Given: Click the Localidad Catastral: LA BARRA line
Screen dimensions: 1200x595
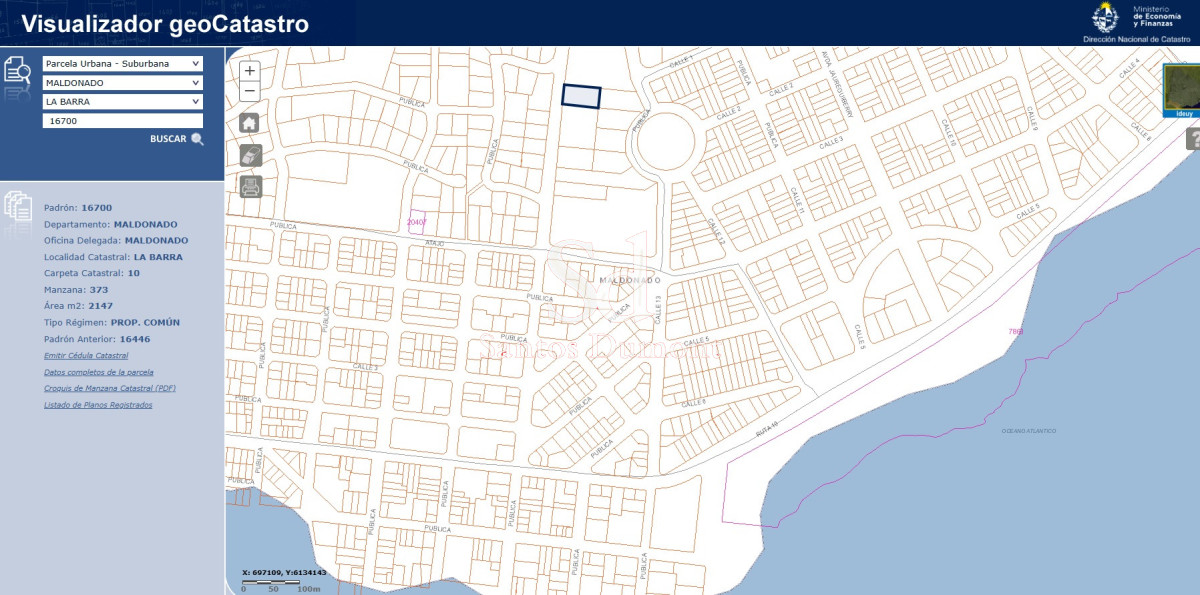Looking at the screenshot, I should pos(113,257).
